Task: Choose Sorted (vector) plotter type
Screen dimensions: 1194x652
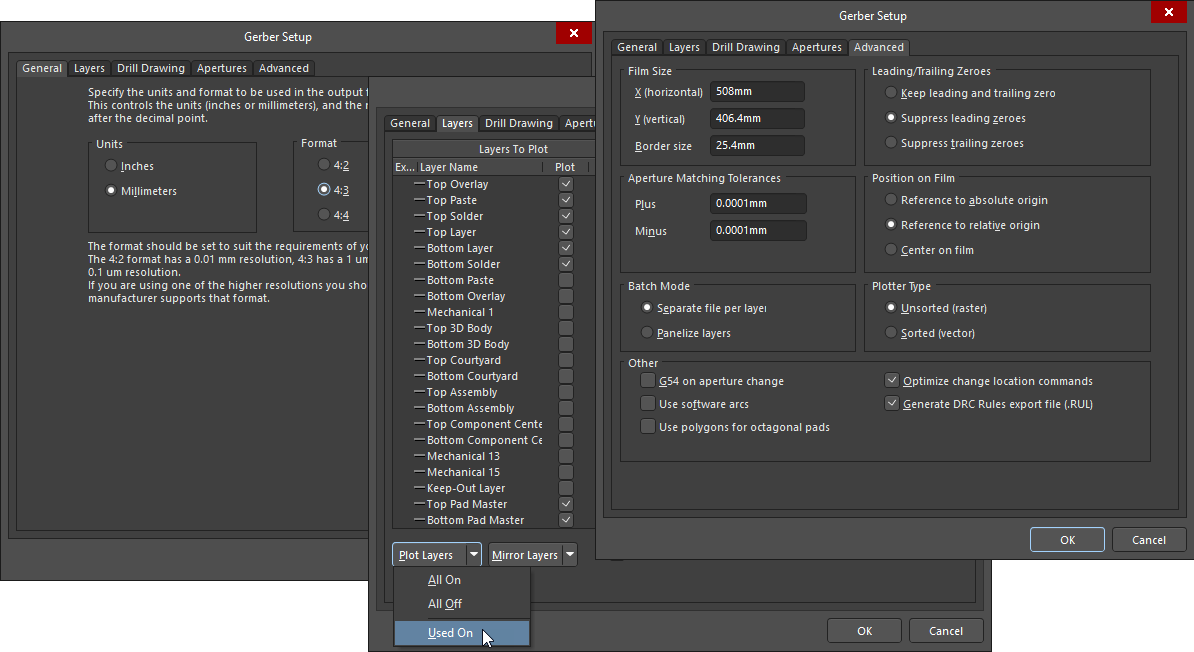Action: tap(891, 333)
